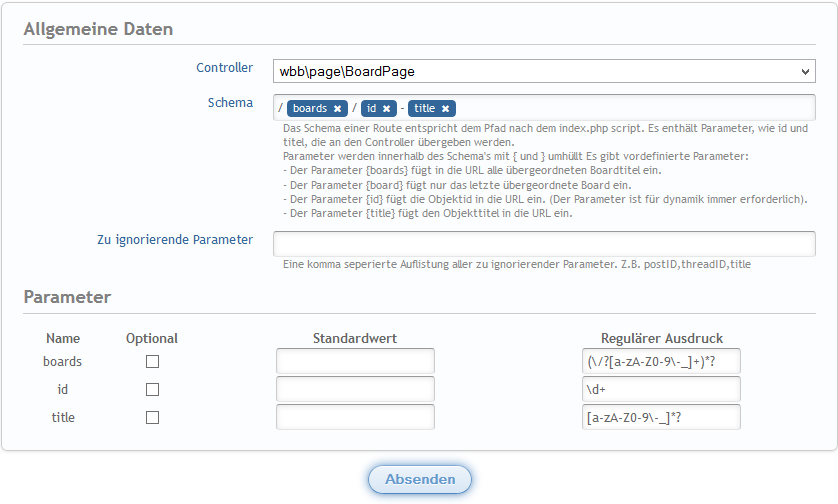The height and width of the screenshot is (504, 838).
Task: Select the boards tag in Schema
Action: 310,108
